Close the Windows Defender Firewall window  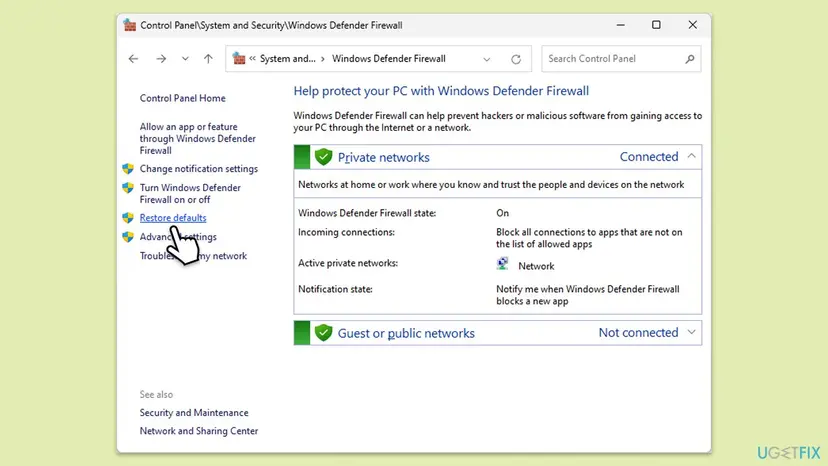tap(692, 25)
